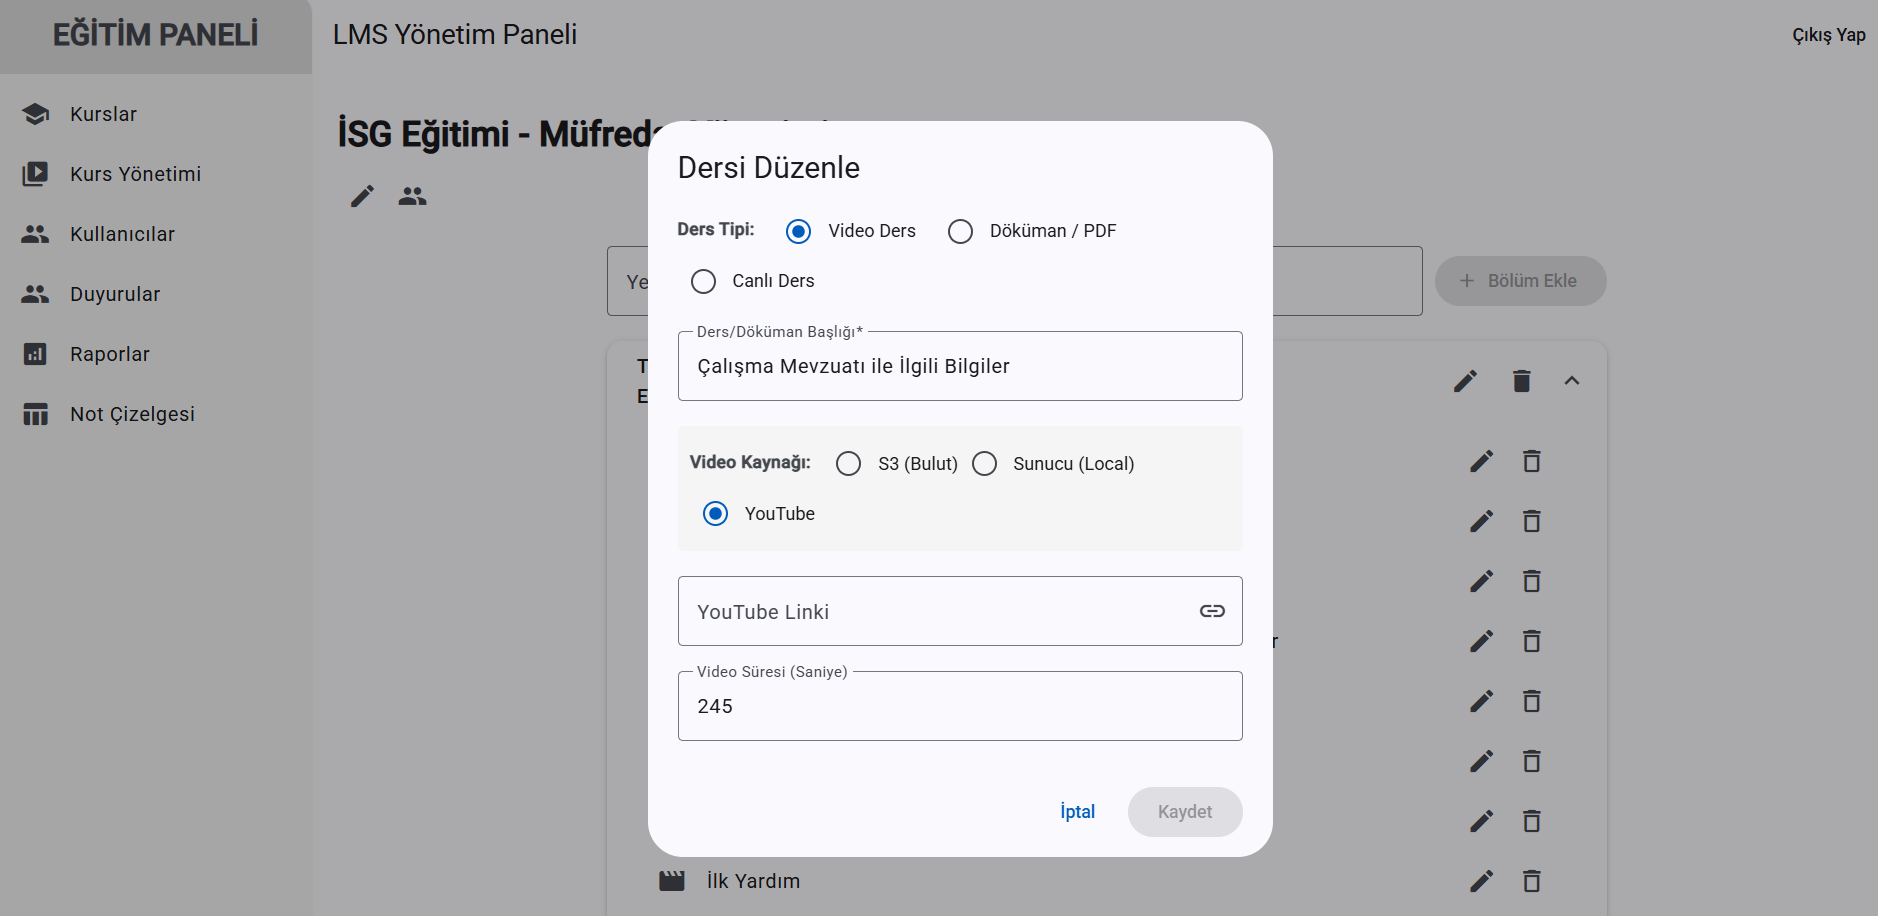Screen dimensions: 1878x916
Task: Edit the İlk Yardım lesson pencil icon
Action: pos(1481,881)
